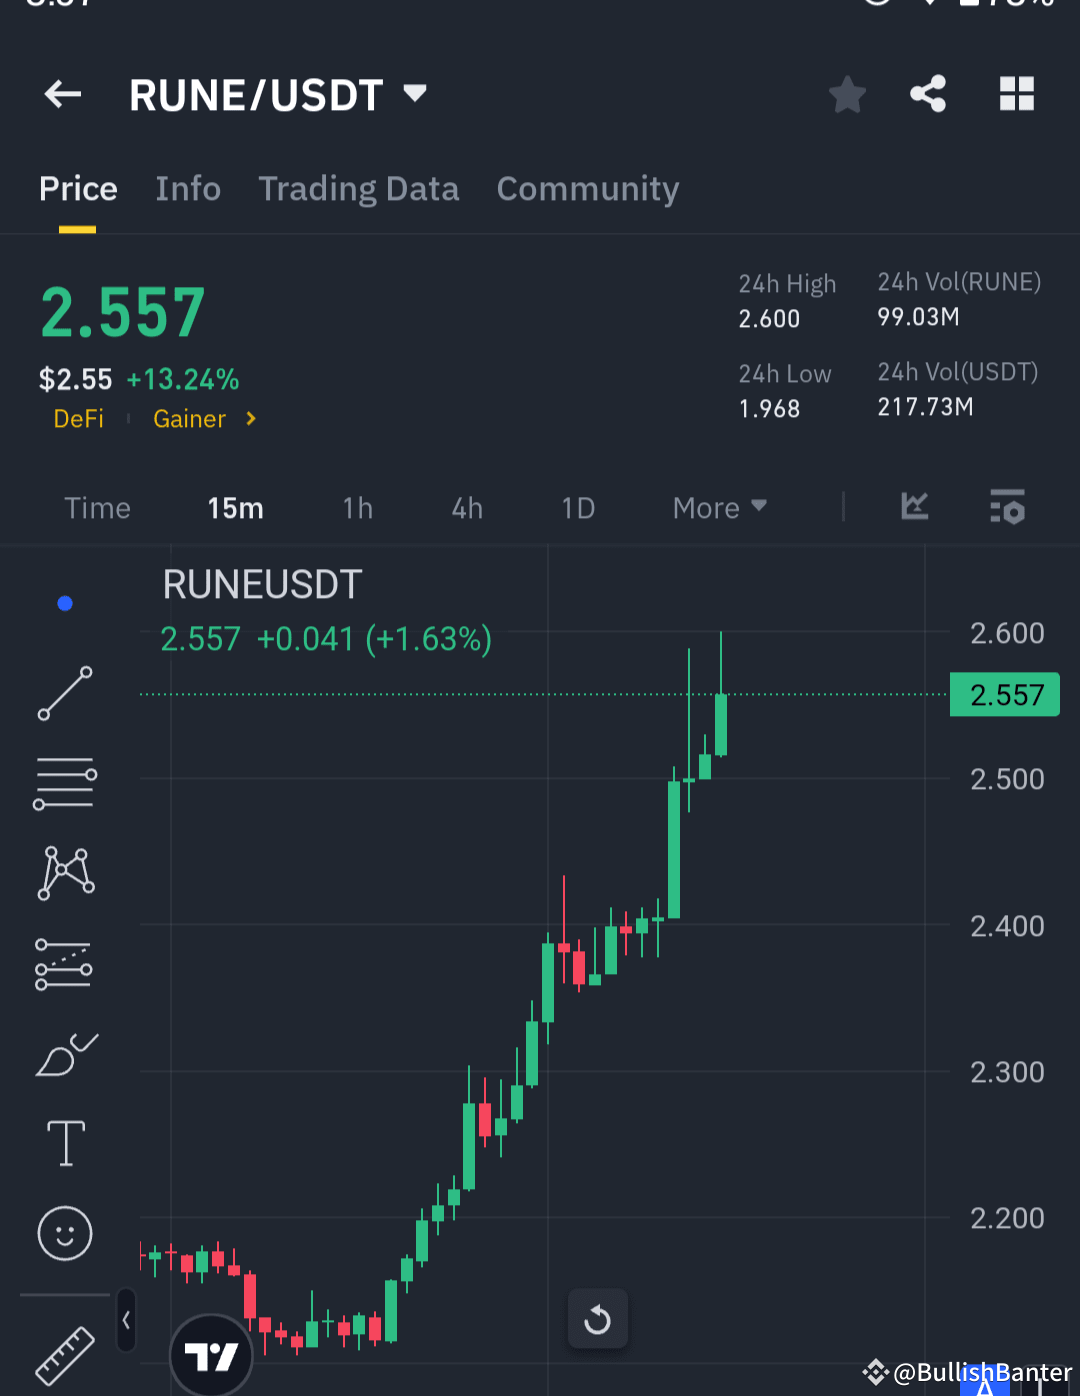Select the ruler measurement tool
The width and height of the screenshot is (1080, 1396).
tap(64, 1353)
